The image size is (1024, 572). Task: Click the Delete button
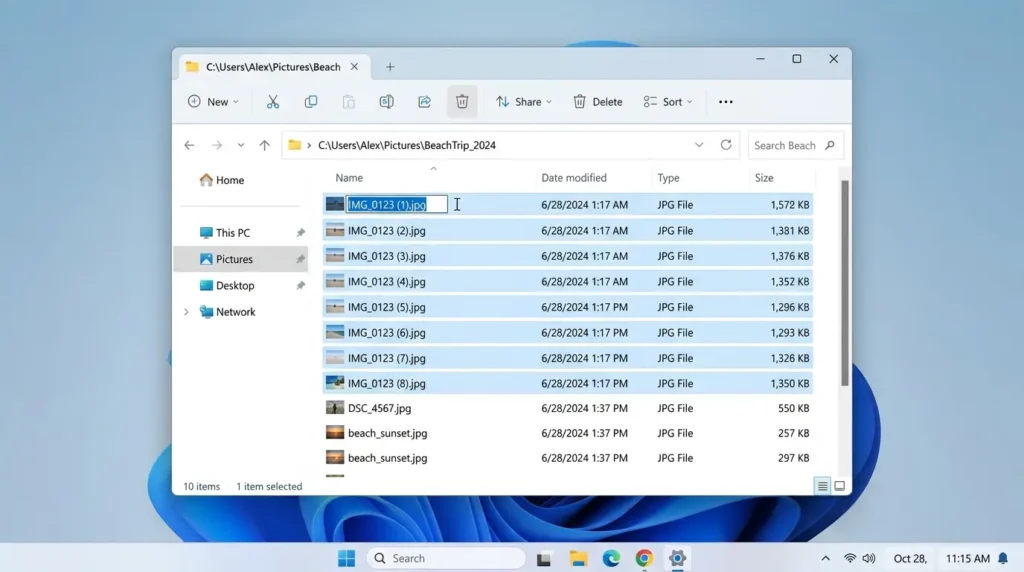598,102
